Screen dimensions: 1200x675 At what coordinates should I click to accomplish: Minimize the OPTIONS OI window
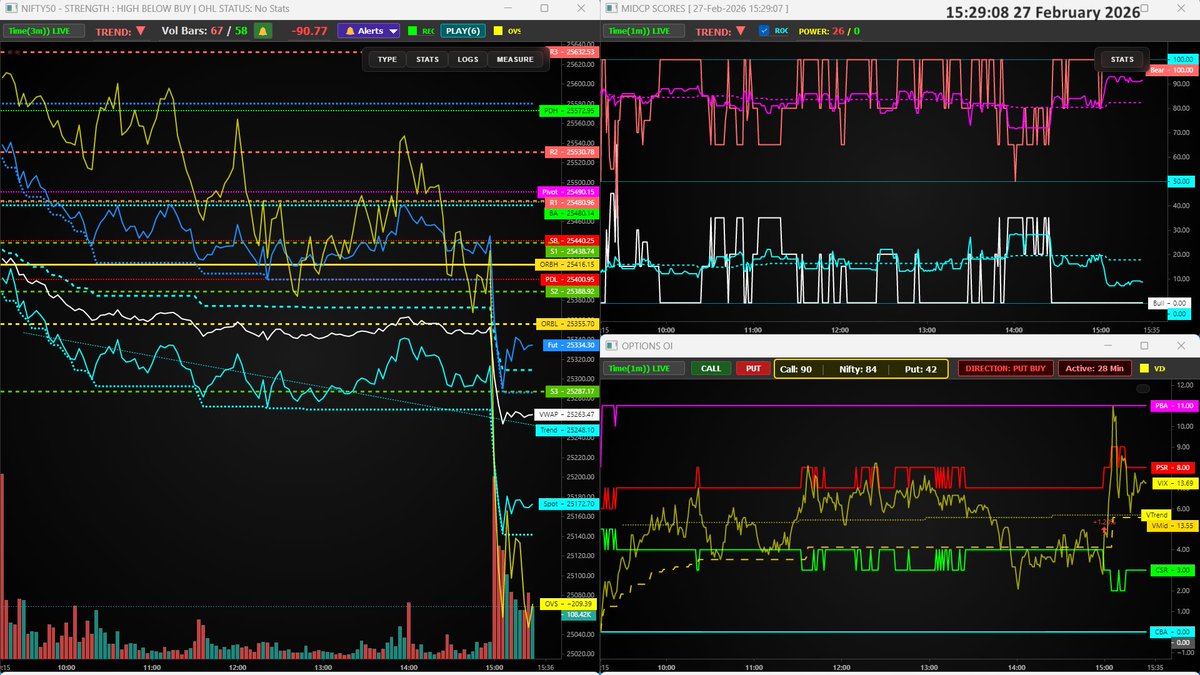click(x=1106, y=345)
